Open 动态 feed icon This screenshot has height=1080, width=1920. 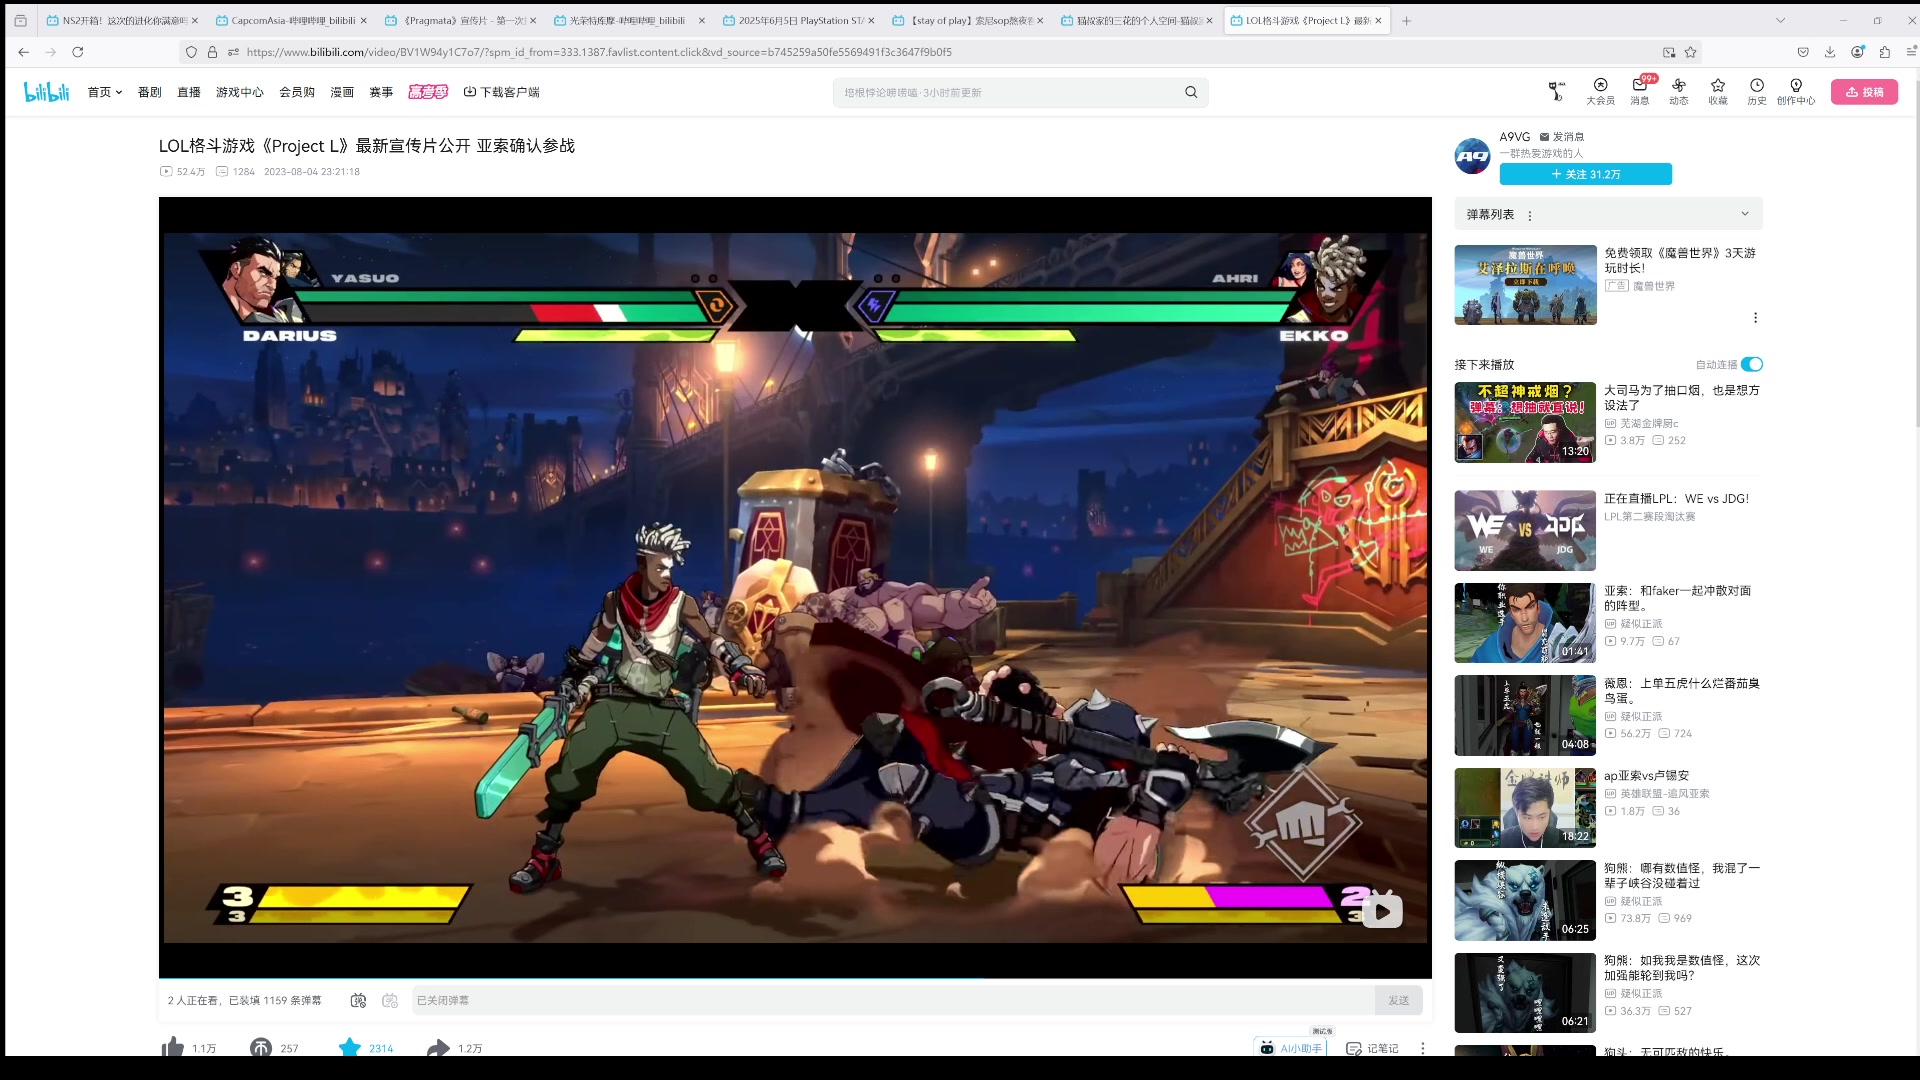1679,91
